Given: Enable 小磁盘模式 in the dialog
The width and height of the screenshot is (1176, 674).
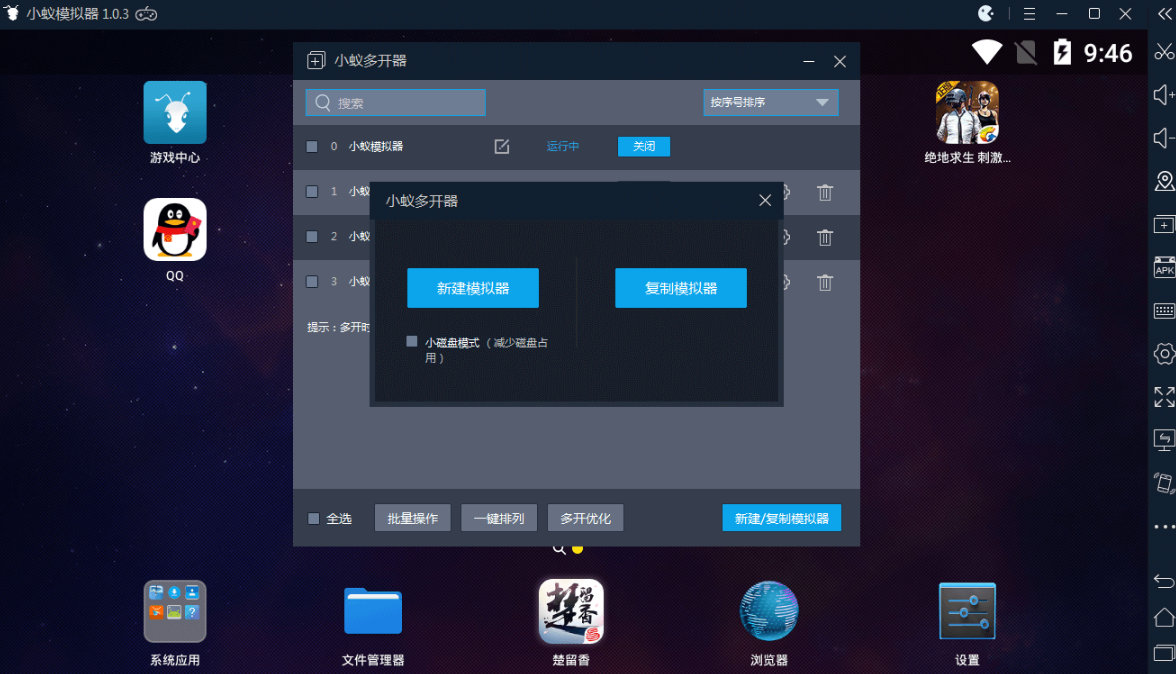Looking at the screenshot, I should click(x=411, y=341).
